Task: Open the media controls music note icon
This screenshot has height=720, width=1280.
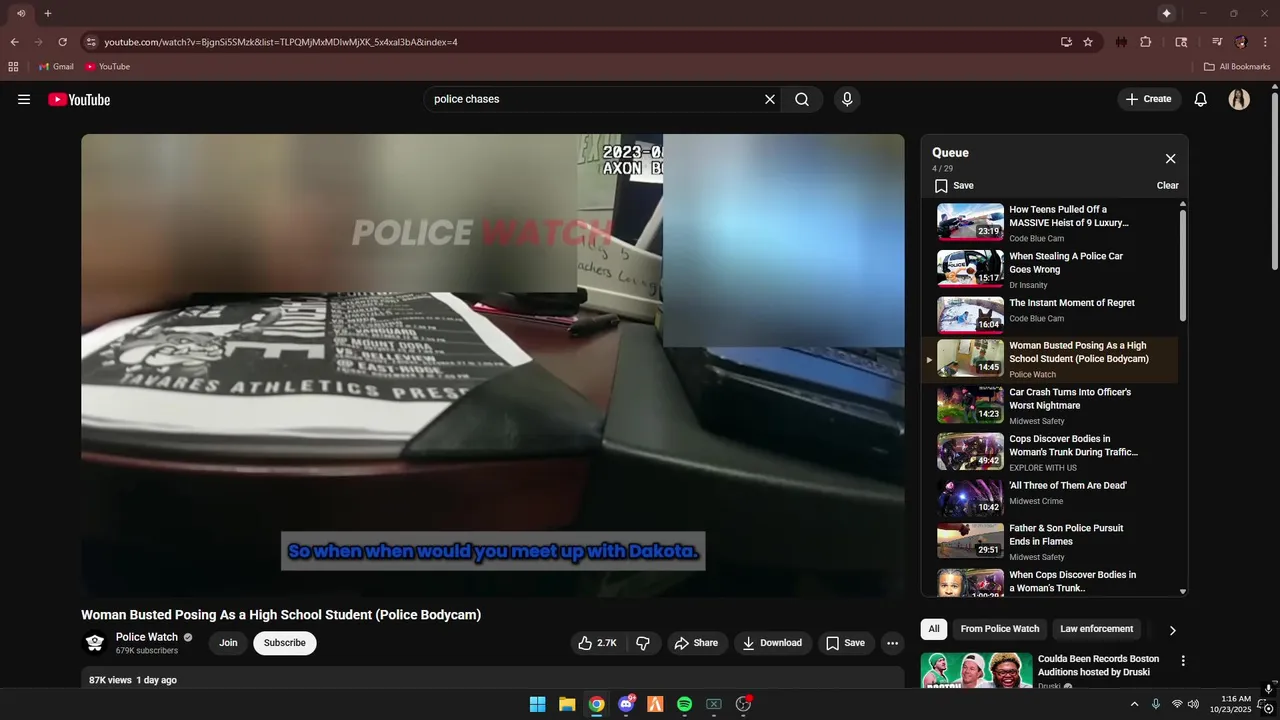Action: (1217, 42)
